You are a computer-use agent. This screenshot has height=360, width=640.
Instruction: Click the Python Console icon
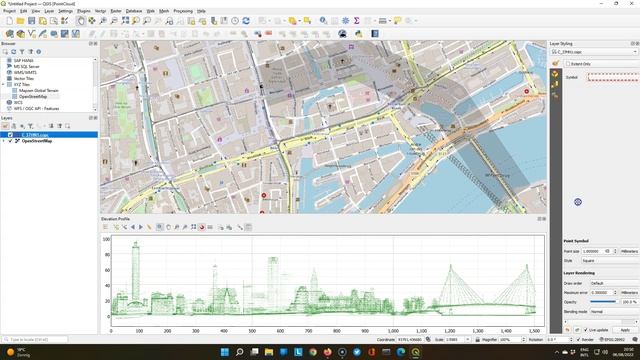click(358, 34)
